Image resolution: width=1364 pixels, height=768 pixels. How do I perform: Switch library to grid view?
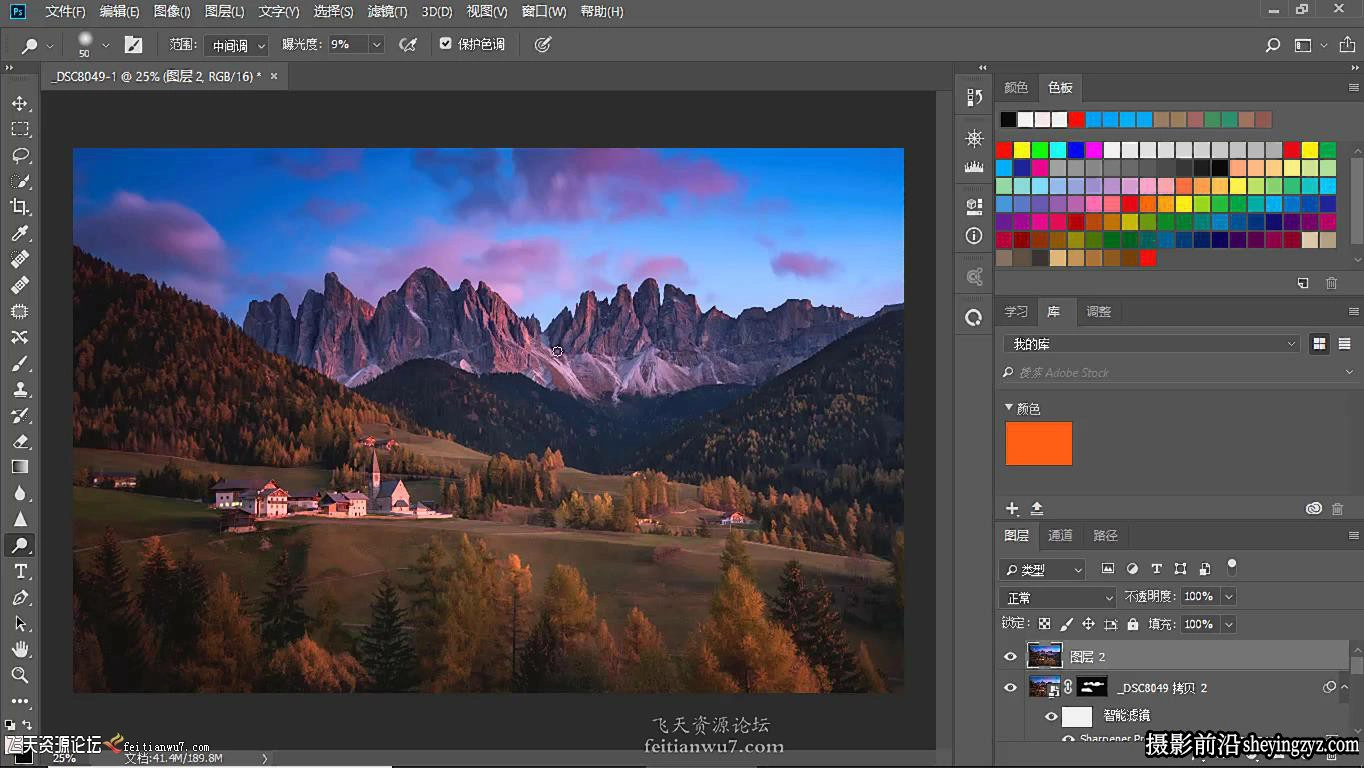[1320, 344]
